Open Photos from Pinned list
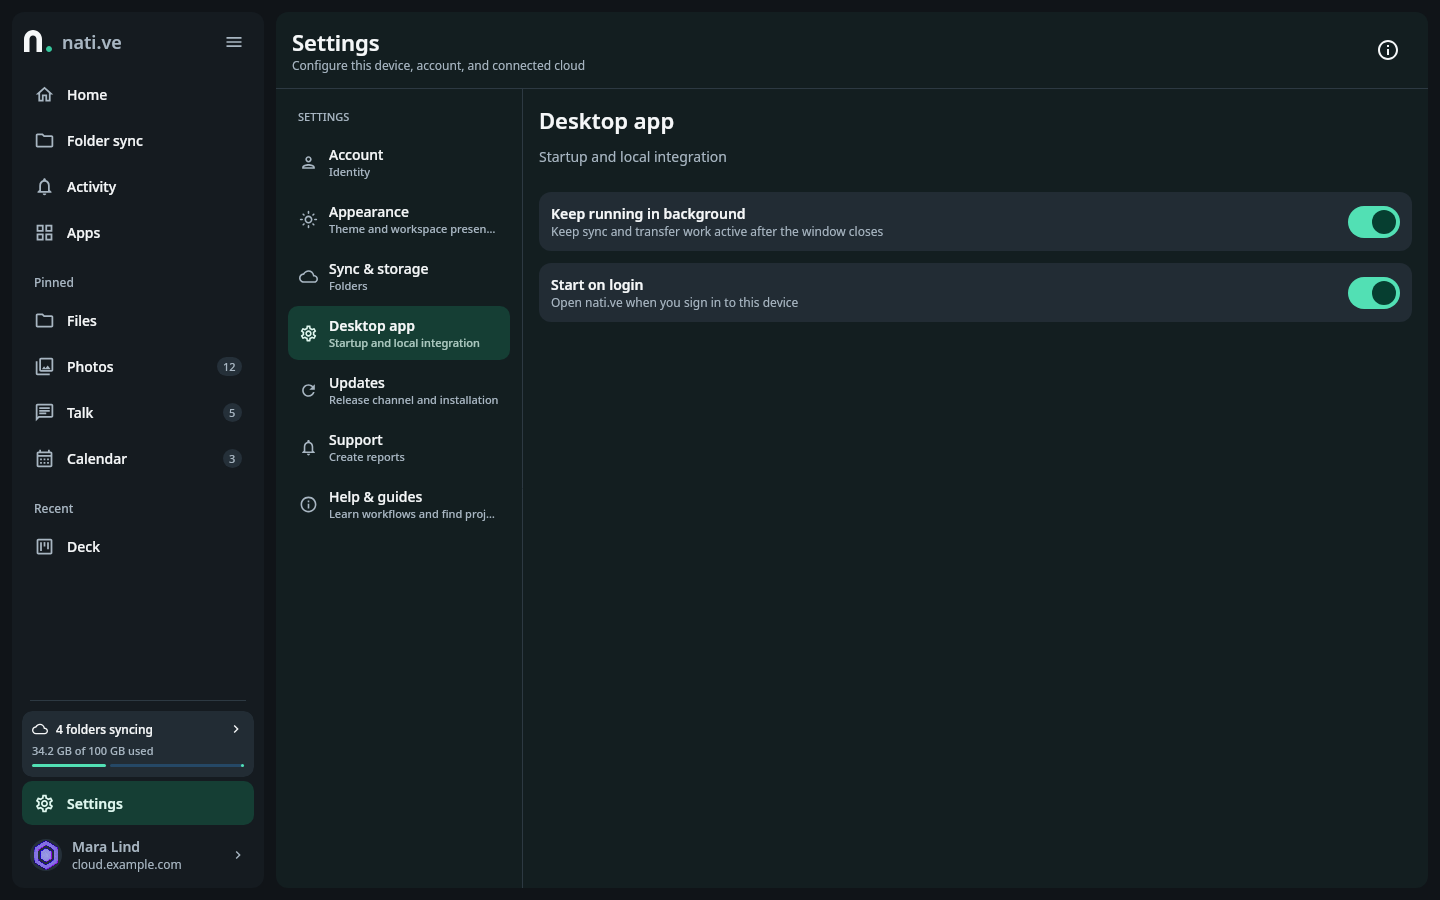 (x=138, y=367)
